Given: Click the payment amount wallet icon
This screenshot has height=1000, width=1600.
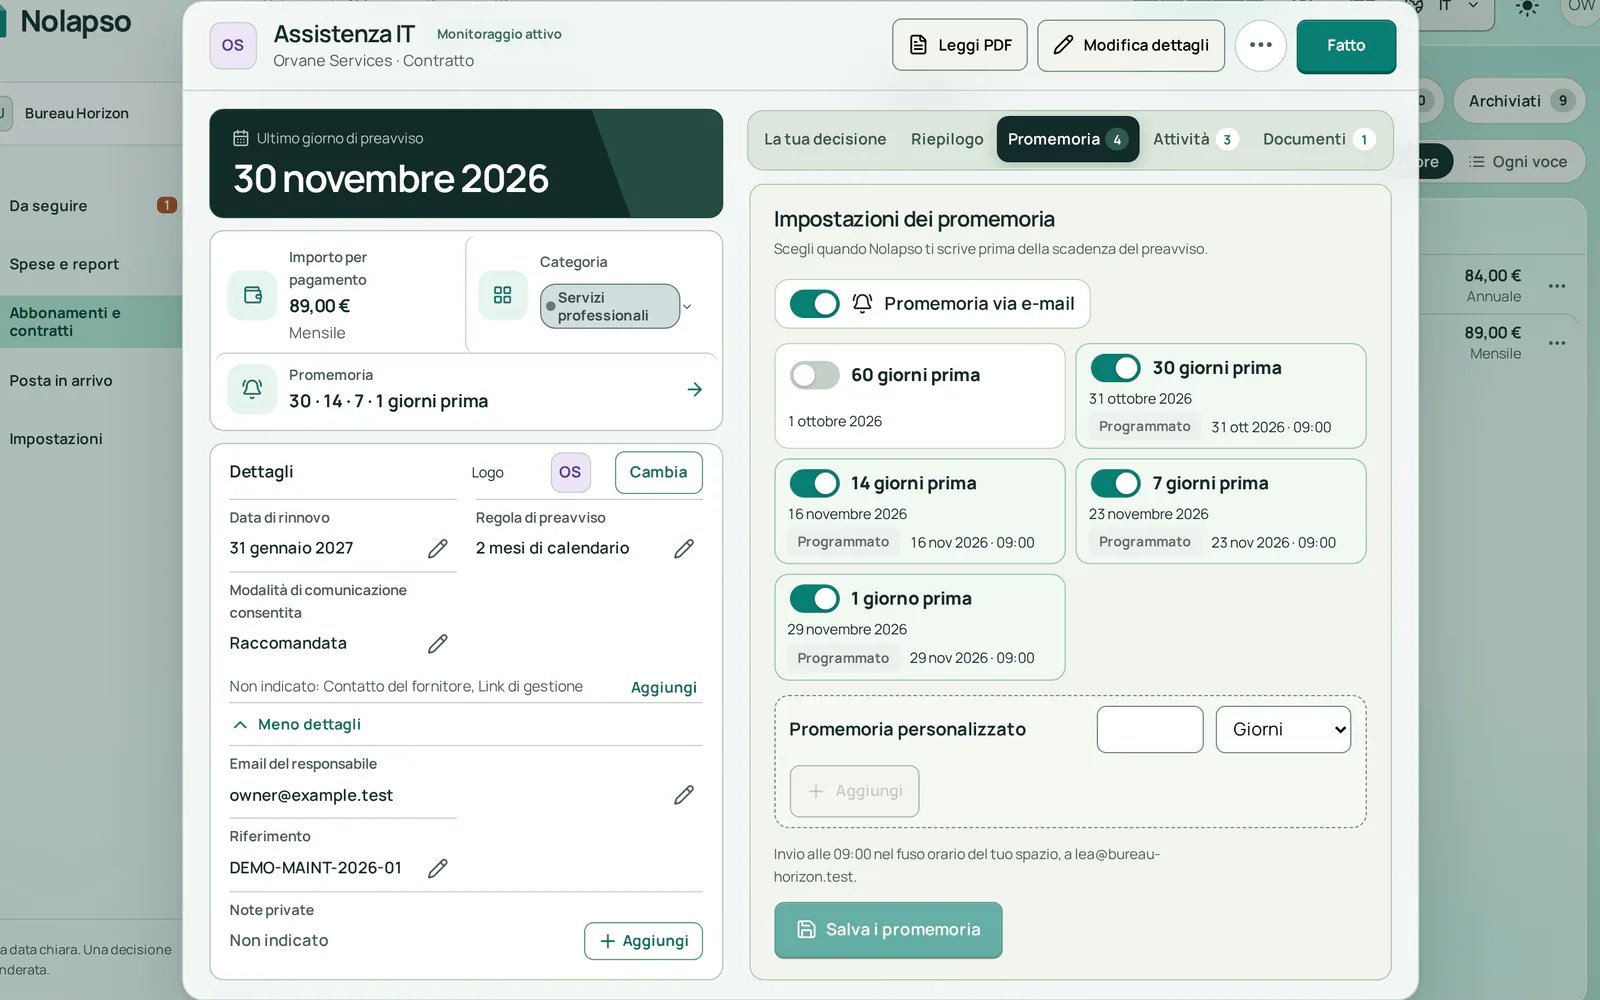Looking at the screenshot, I should click(x=253, y=295).
